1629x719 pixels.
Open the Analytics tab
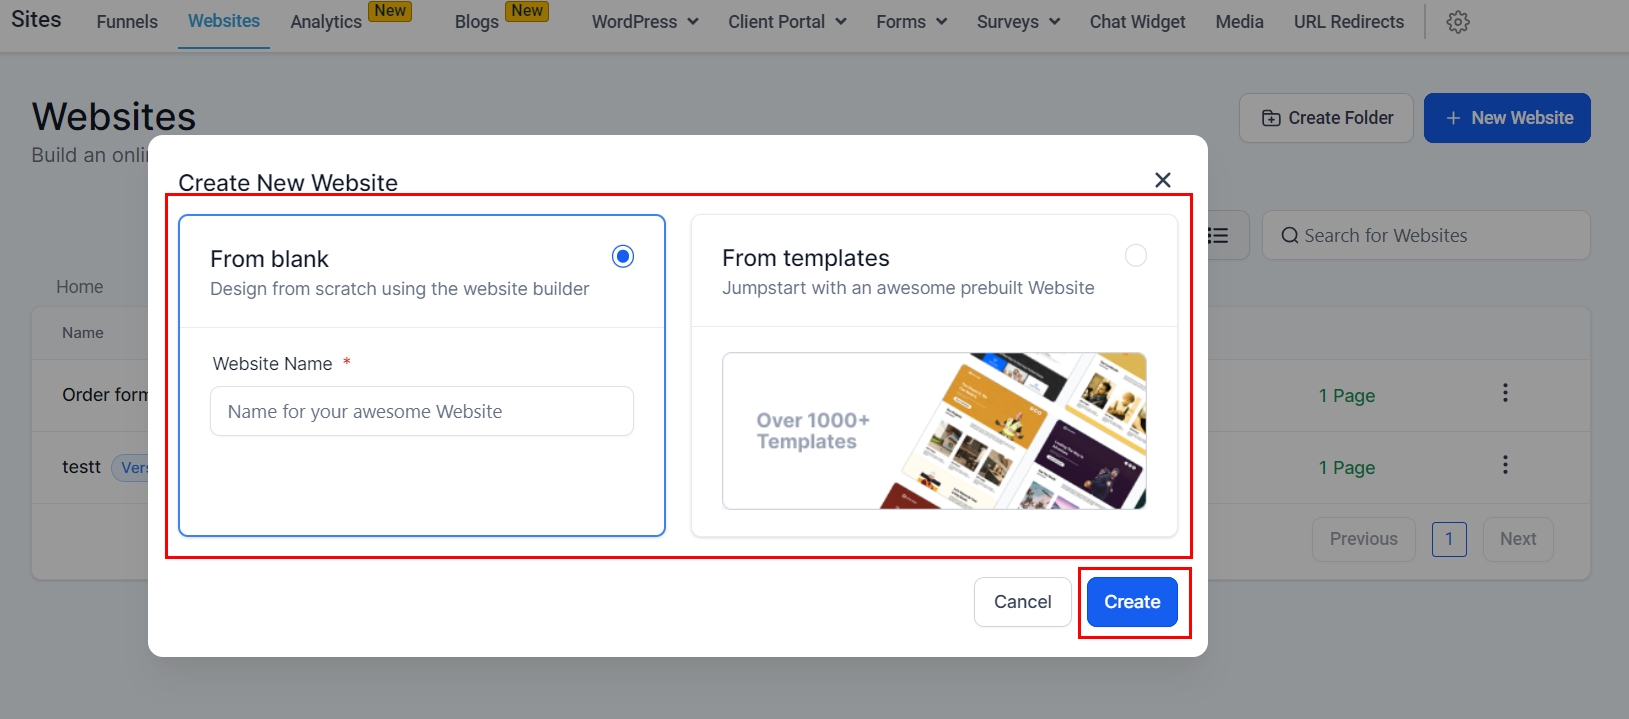pyautogui.click(x=326, y=22)
